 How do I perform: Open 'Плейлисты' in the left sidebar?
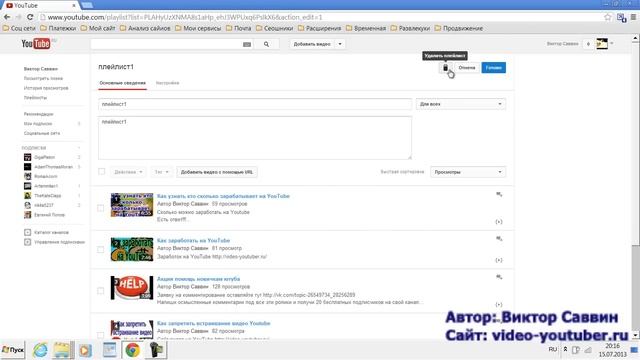coord(35,98)
